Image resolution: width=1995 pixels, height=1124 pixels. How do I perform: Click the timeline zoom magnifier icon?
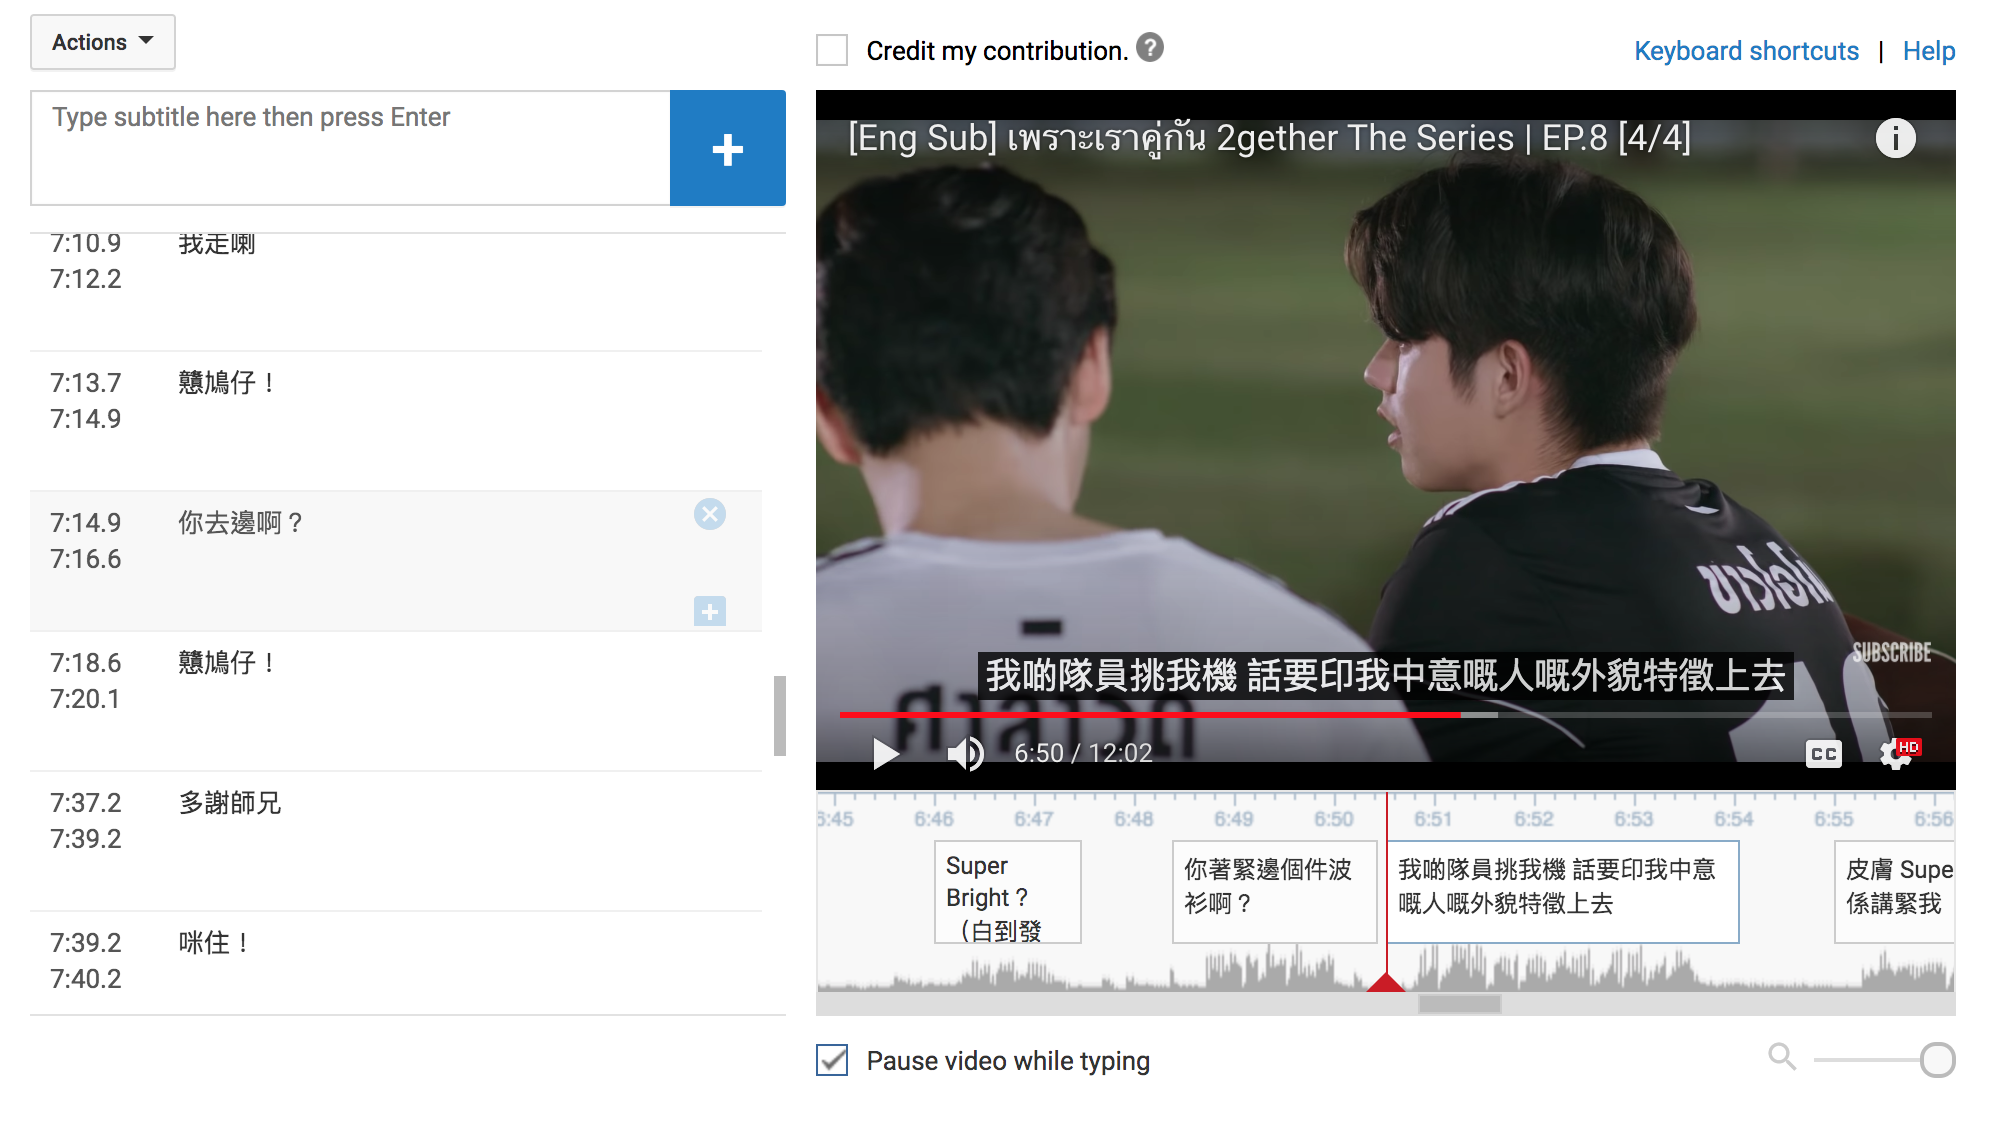click(x=1782, y=1056)
